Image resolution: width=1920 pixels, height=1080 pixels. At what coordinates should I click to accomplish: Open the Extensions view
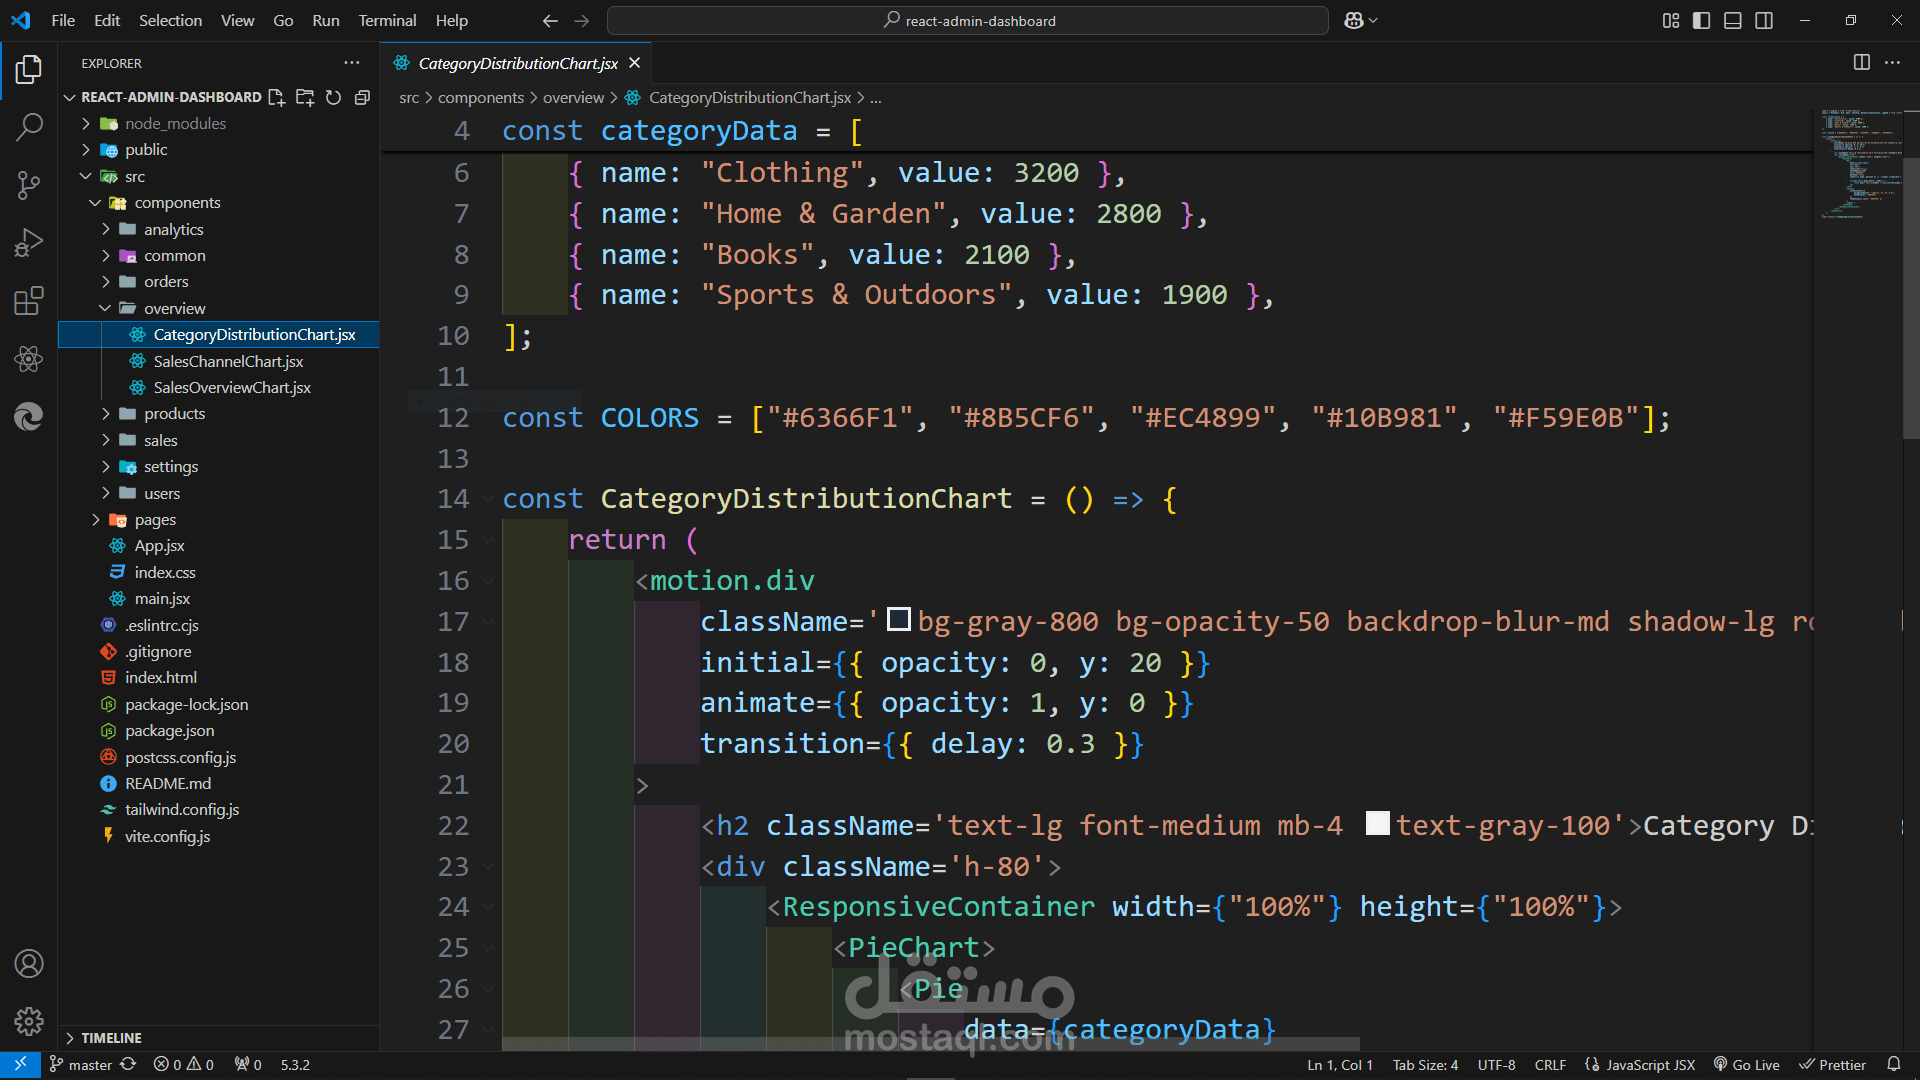[x=29, y=301]
